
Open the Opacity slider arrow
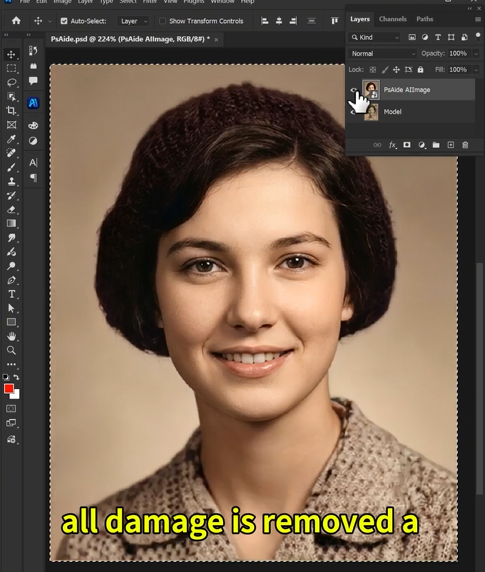click(476, 54)
